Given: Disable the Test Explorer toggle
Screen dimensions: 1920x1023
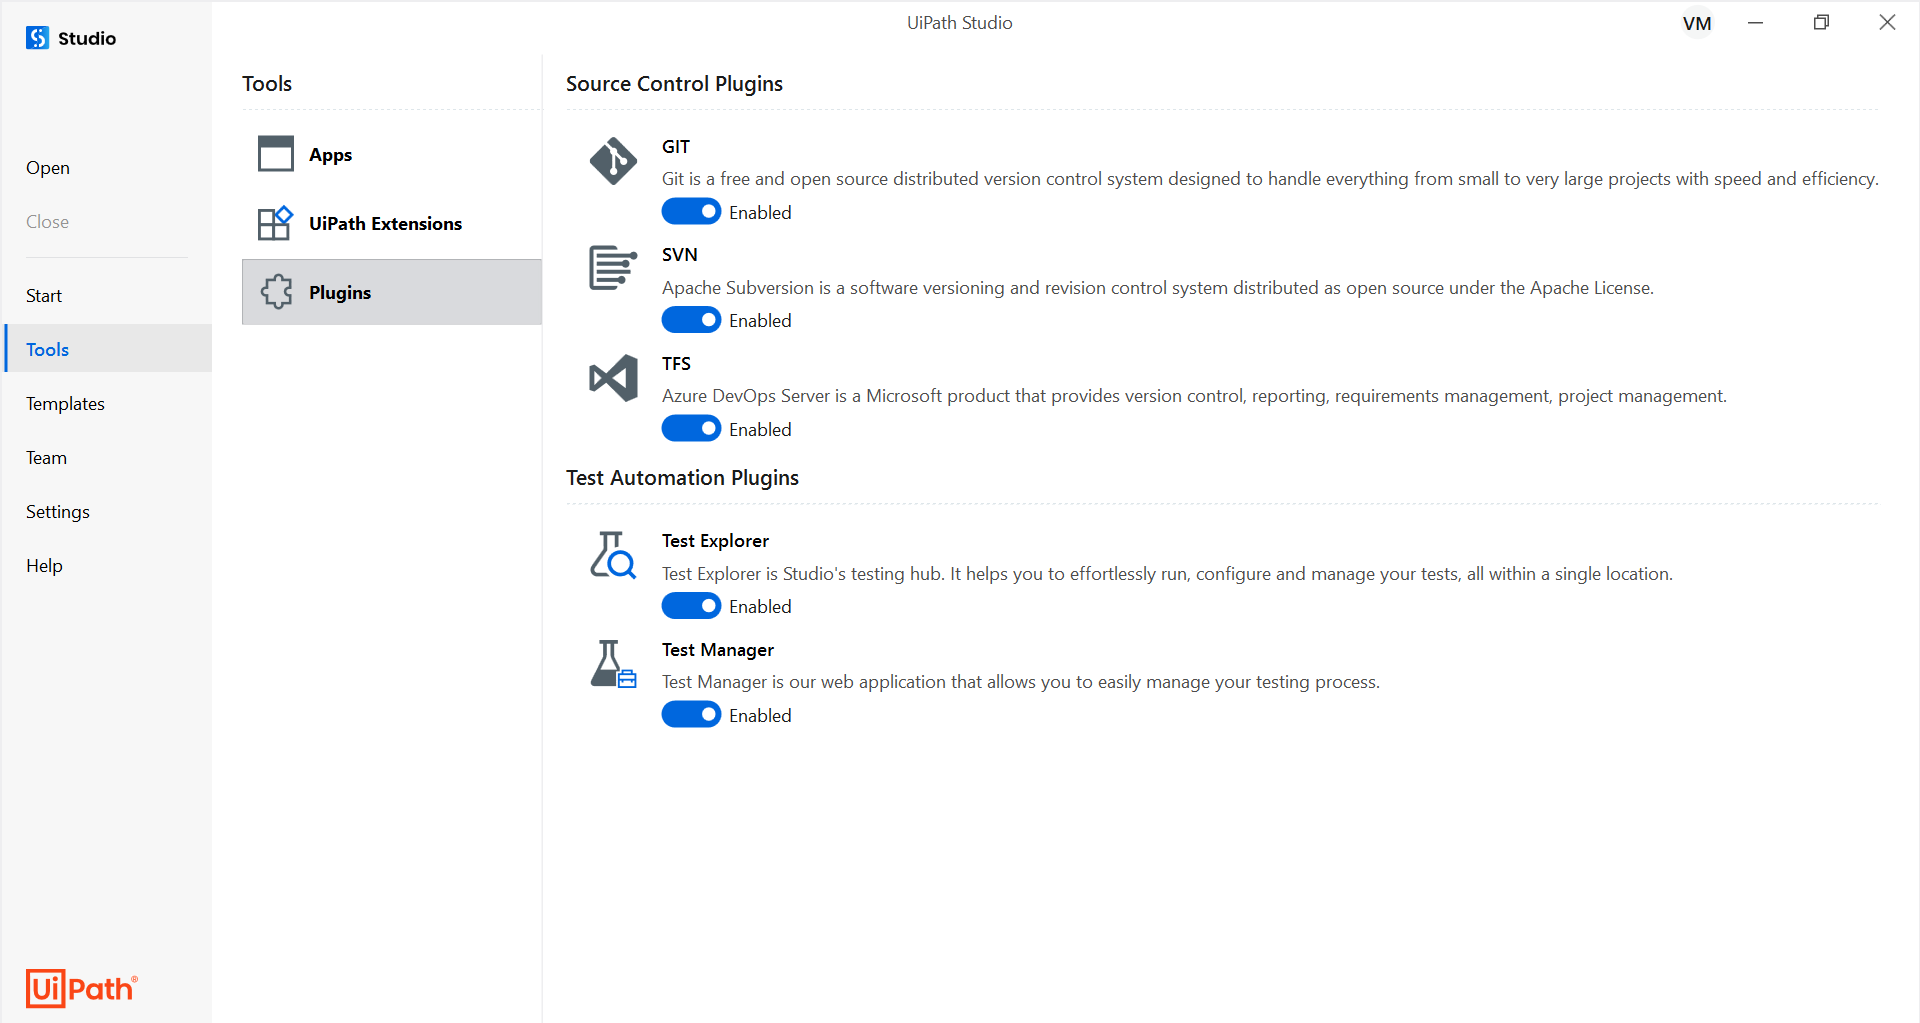Looking at the screenshot, I should click(x=691, y=606).
